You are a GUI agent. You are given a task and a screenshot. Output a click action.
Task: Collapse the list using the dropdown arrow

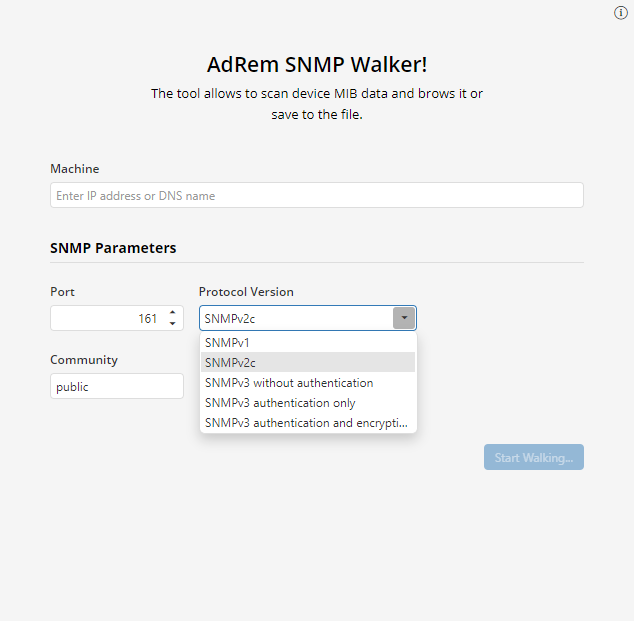coord(404,318)
